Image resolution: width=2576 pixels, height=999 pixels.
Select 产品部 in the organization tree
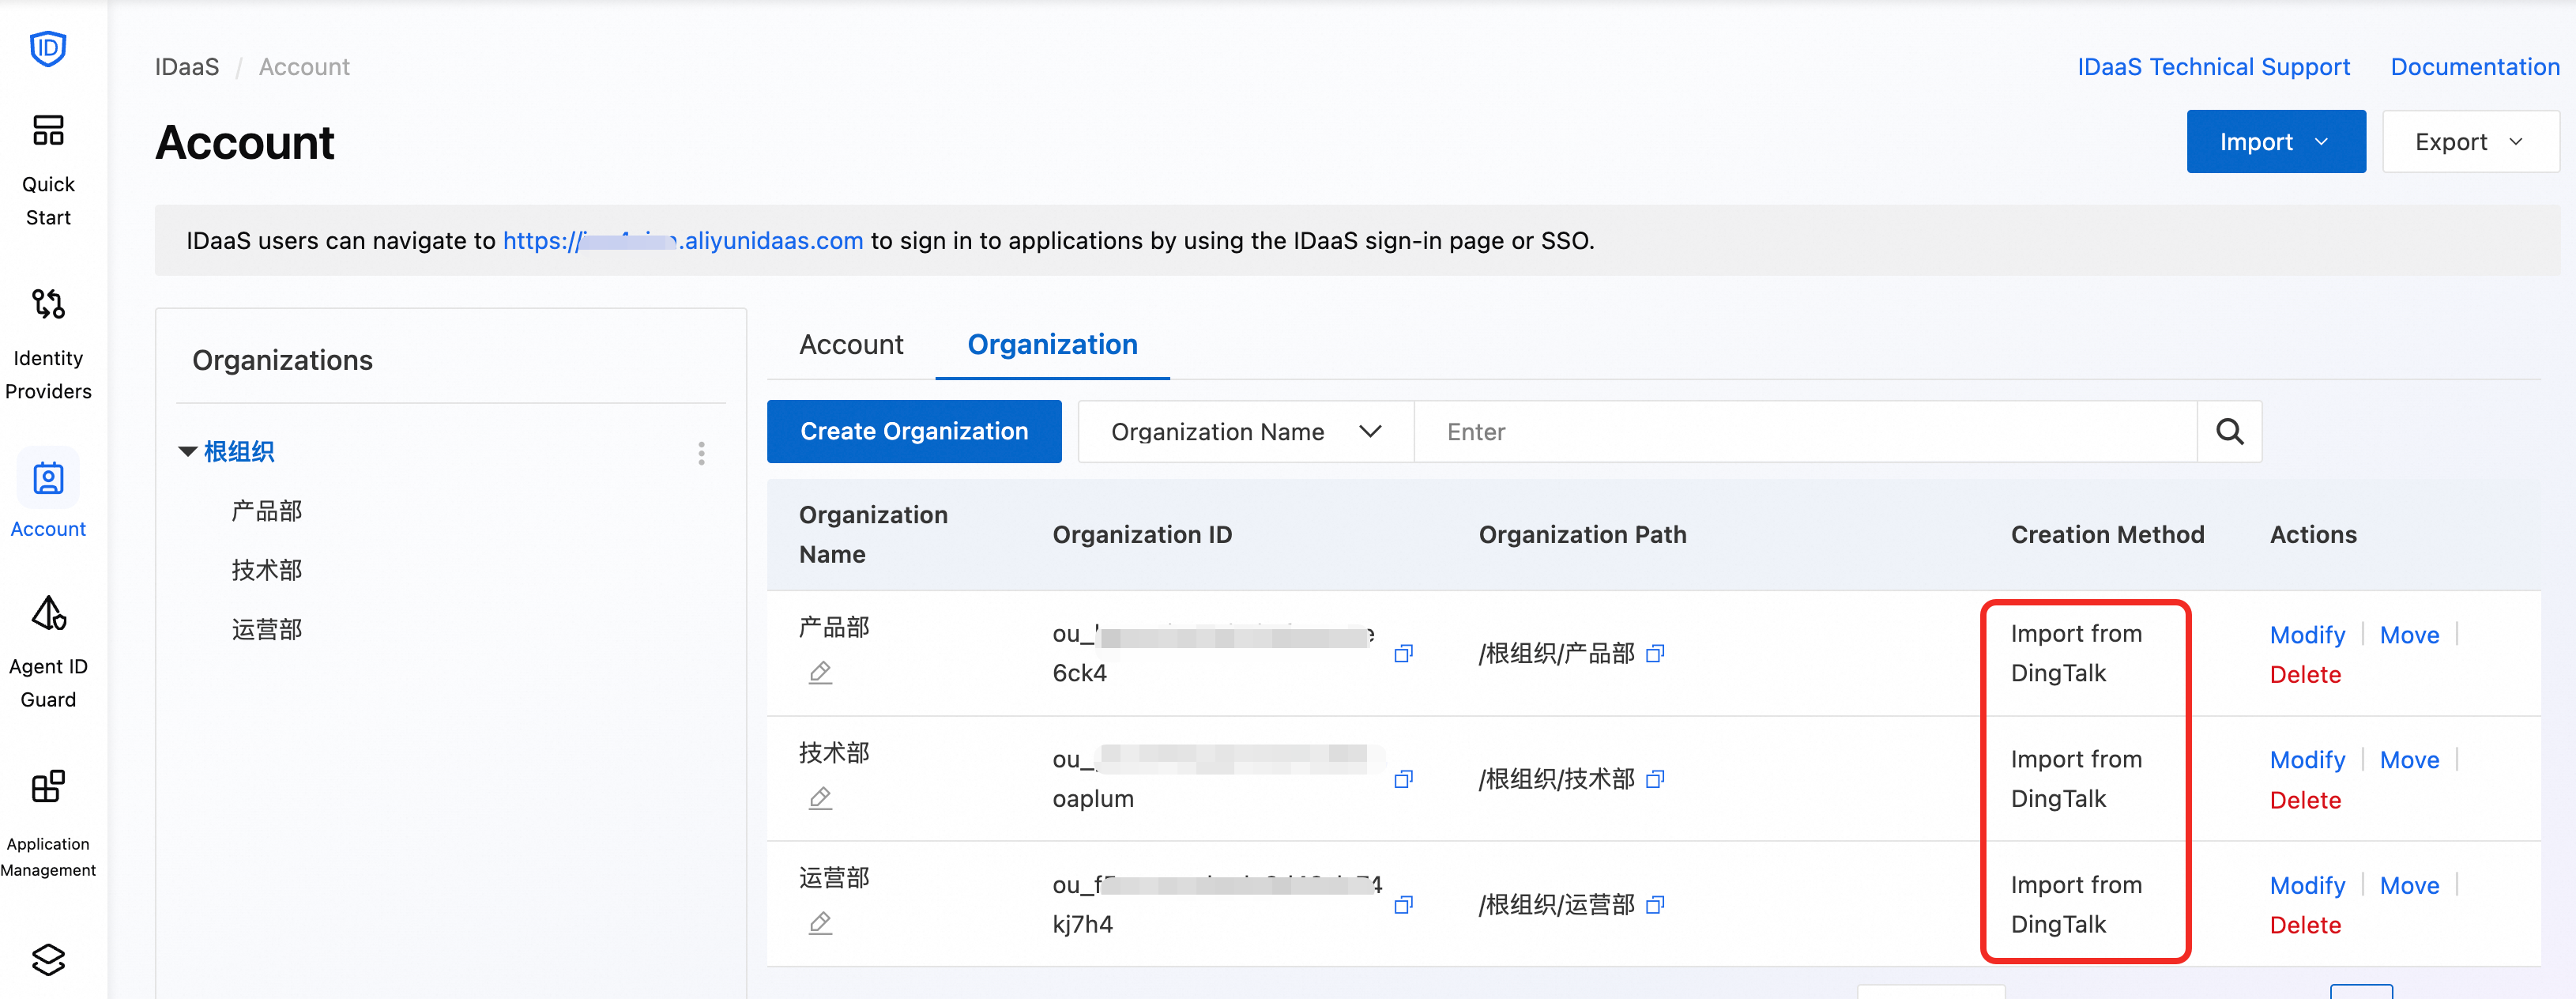[x=266, y=511]
